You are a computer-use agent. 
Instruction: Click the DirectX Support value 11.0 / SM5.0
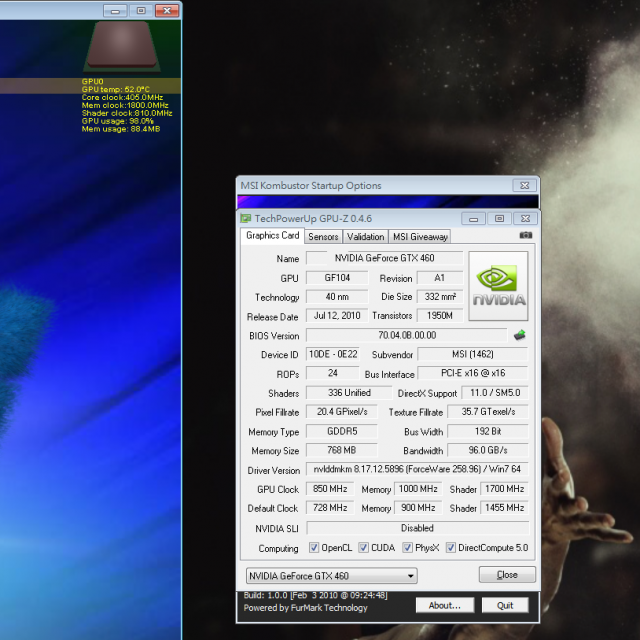click(495, 393)
